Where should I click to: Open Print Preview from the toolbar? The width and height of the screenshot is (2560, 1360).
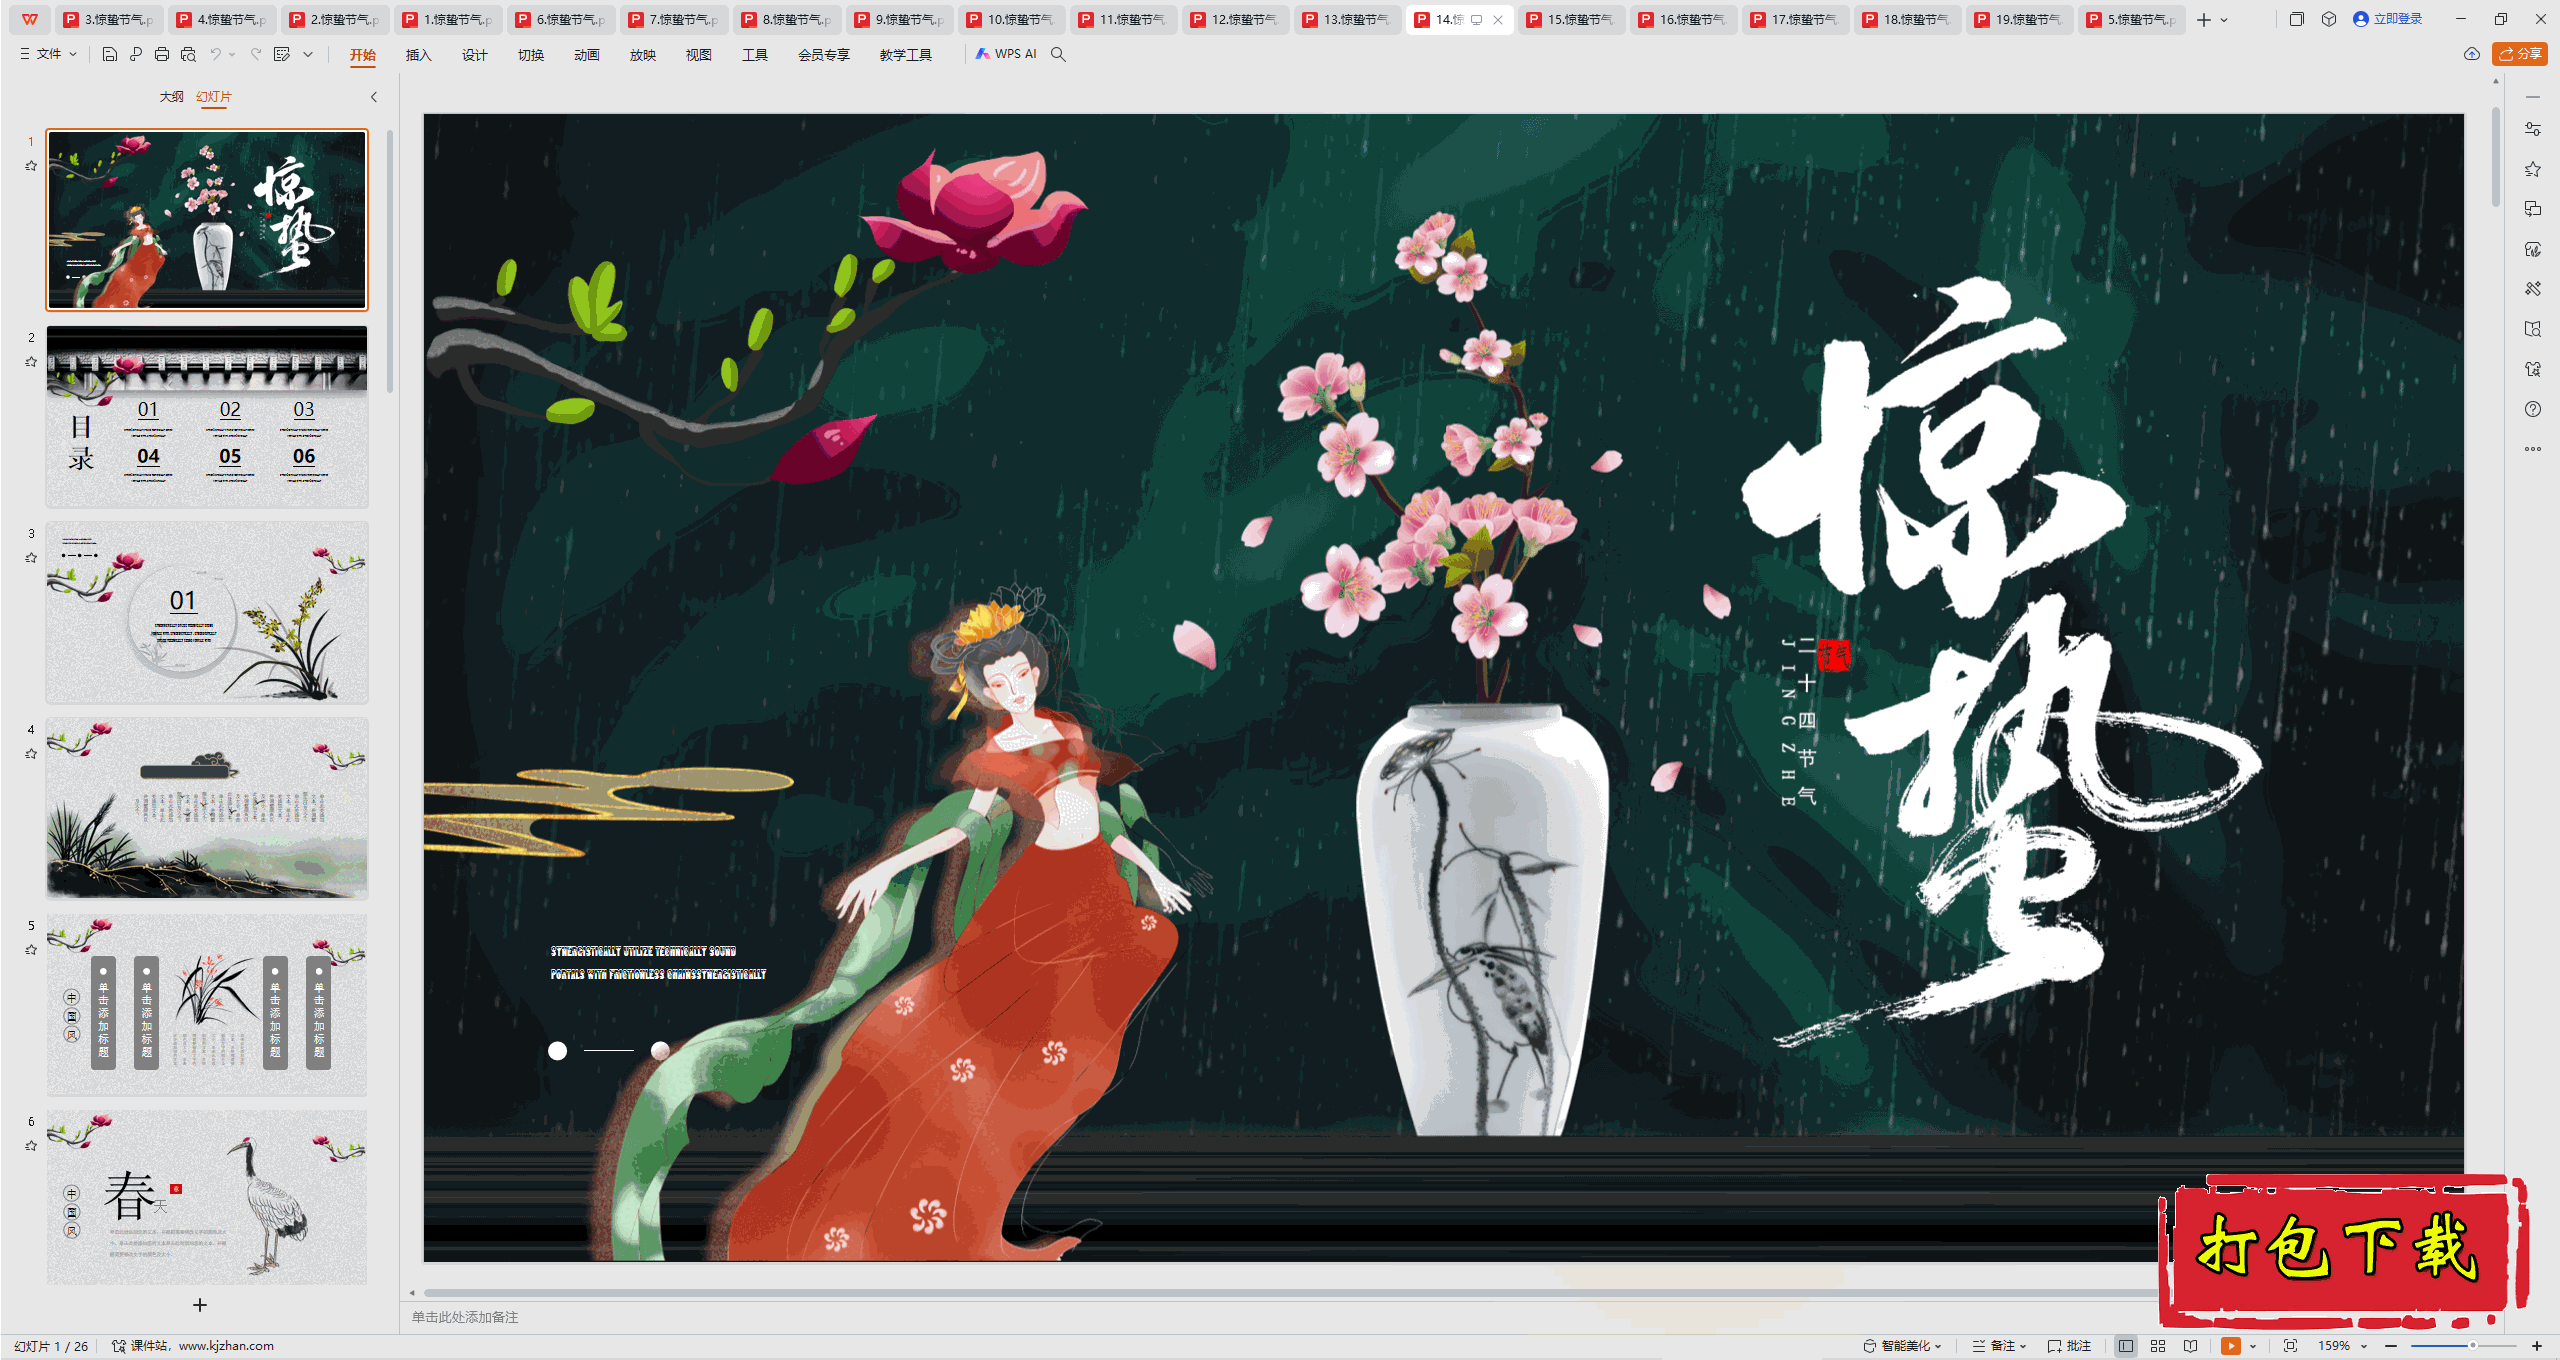188,54
